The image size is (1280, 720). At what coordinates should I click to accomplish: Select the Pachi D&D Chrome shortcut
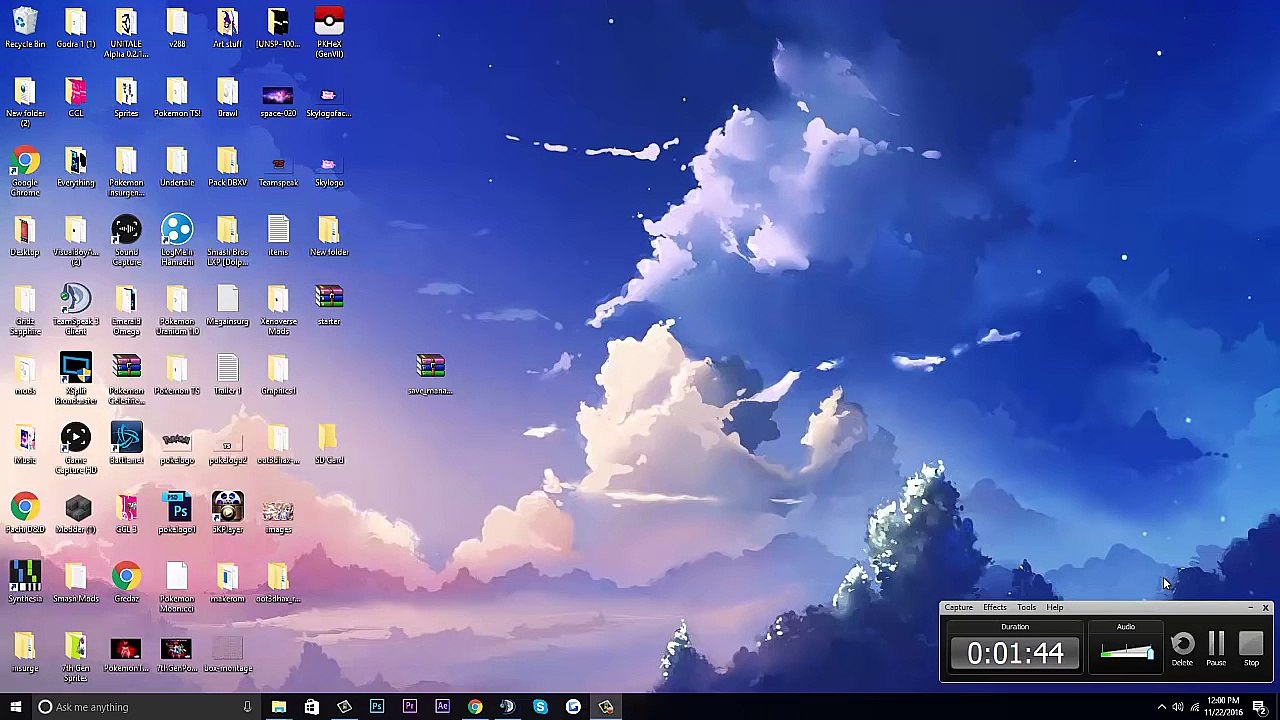(x=25, y=513)
